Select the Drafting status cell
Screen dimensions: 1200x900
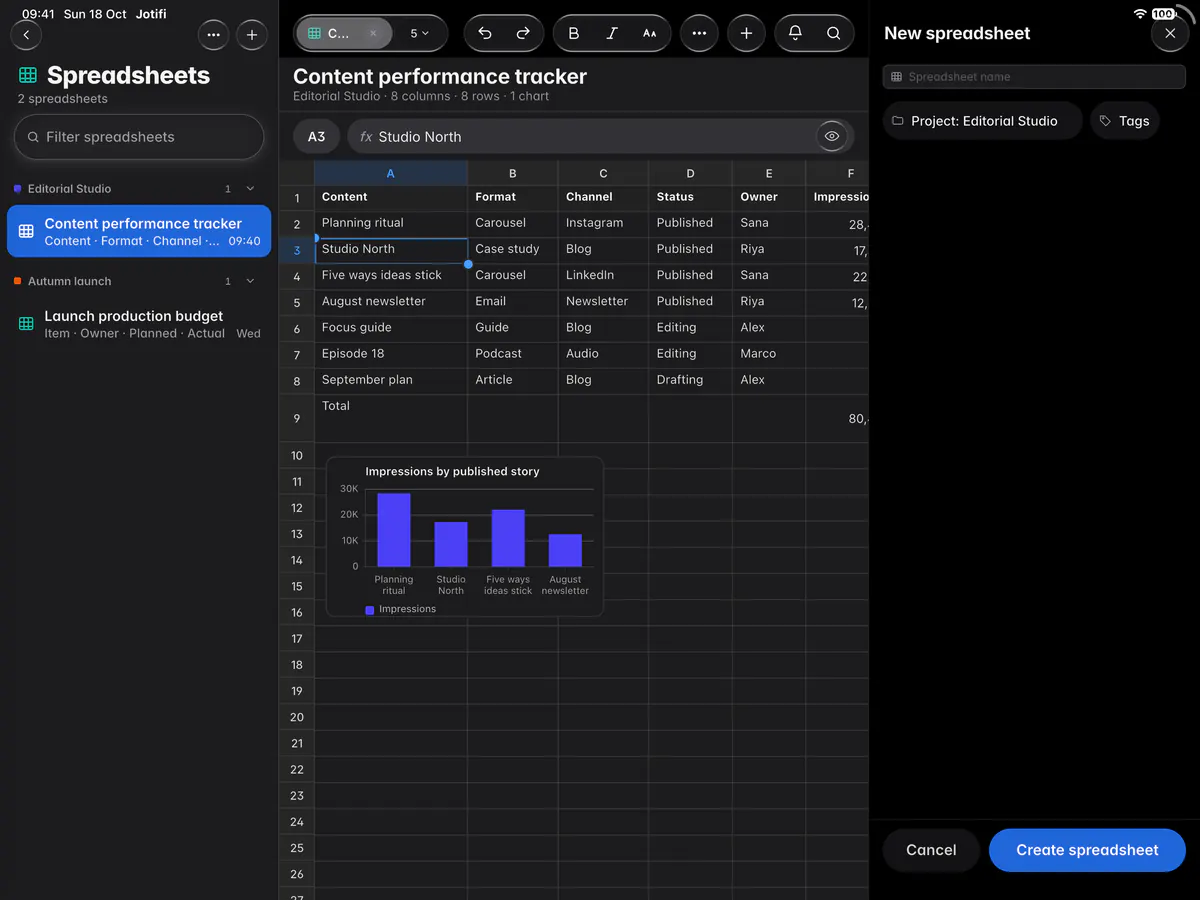[x=691, y=380]
